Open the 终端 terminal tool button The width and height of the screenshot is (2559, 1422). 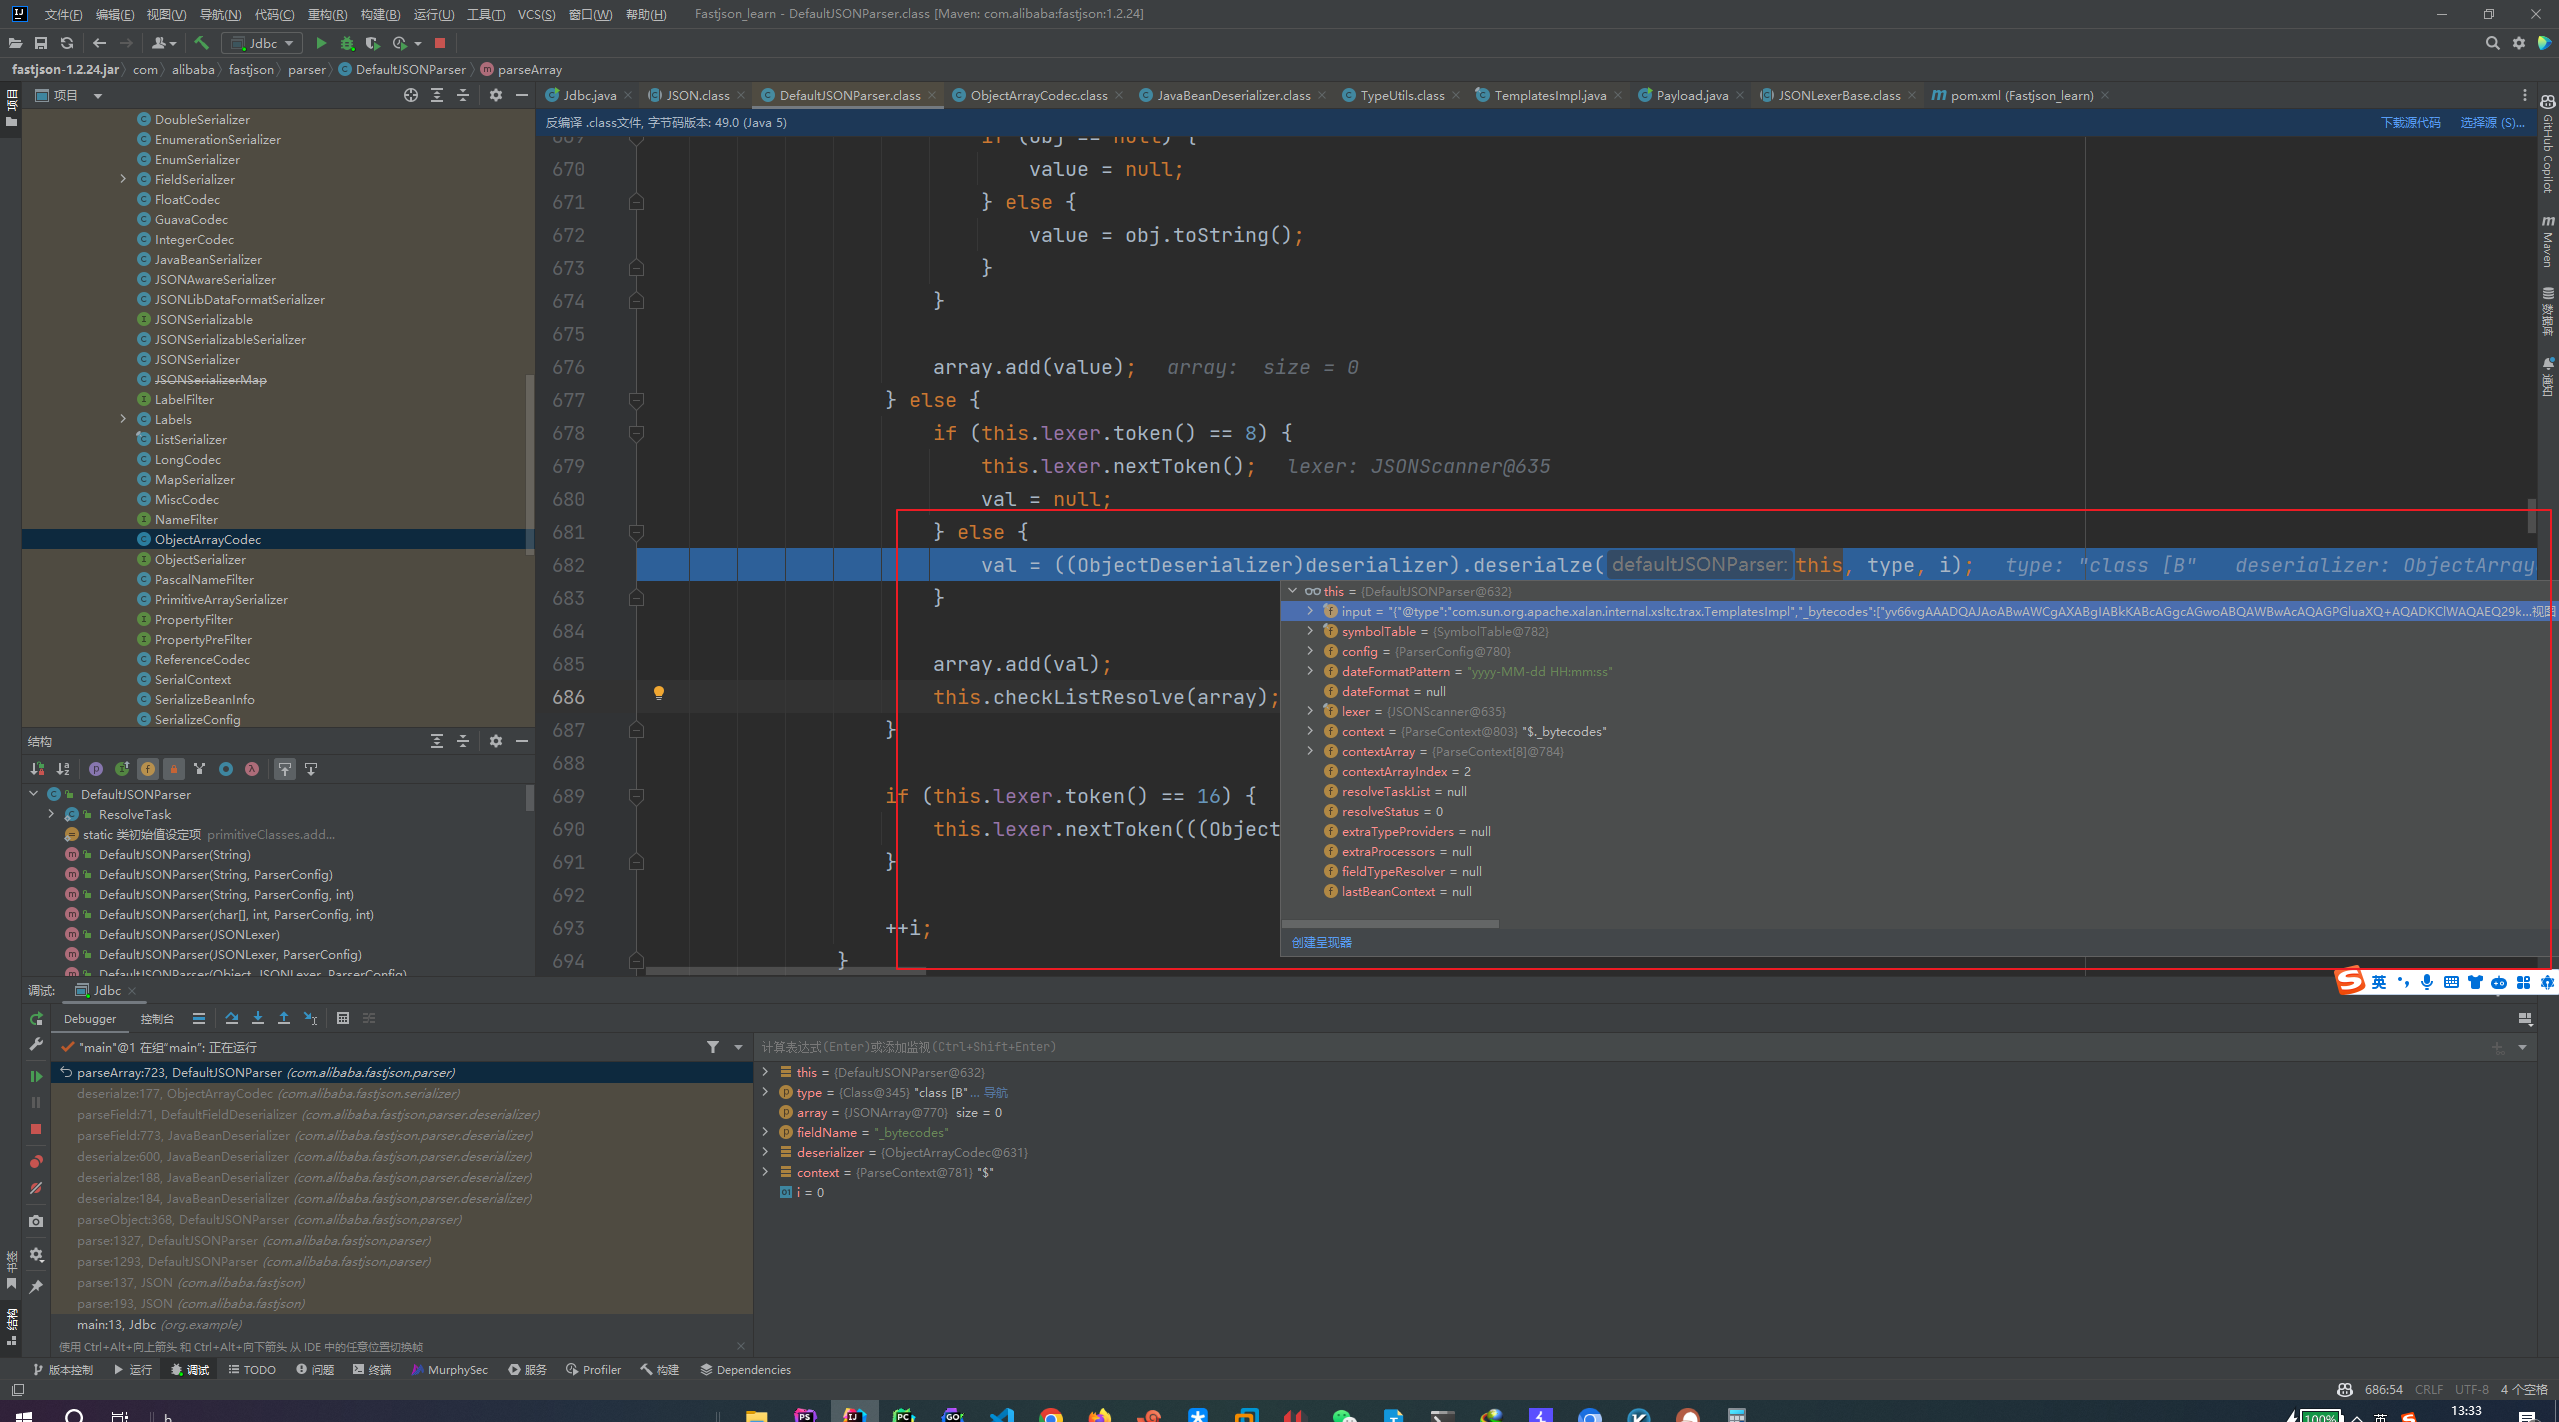coord(372,1370)
